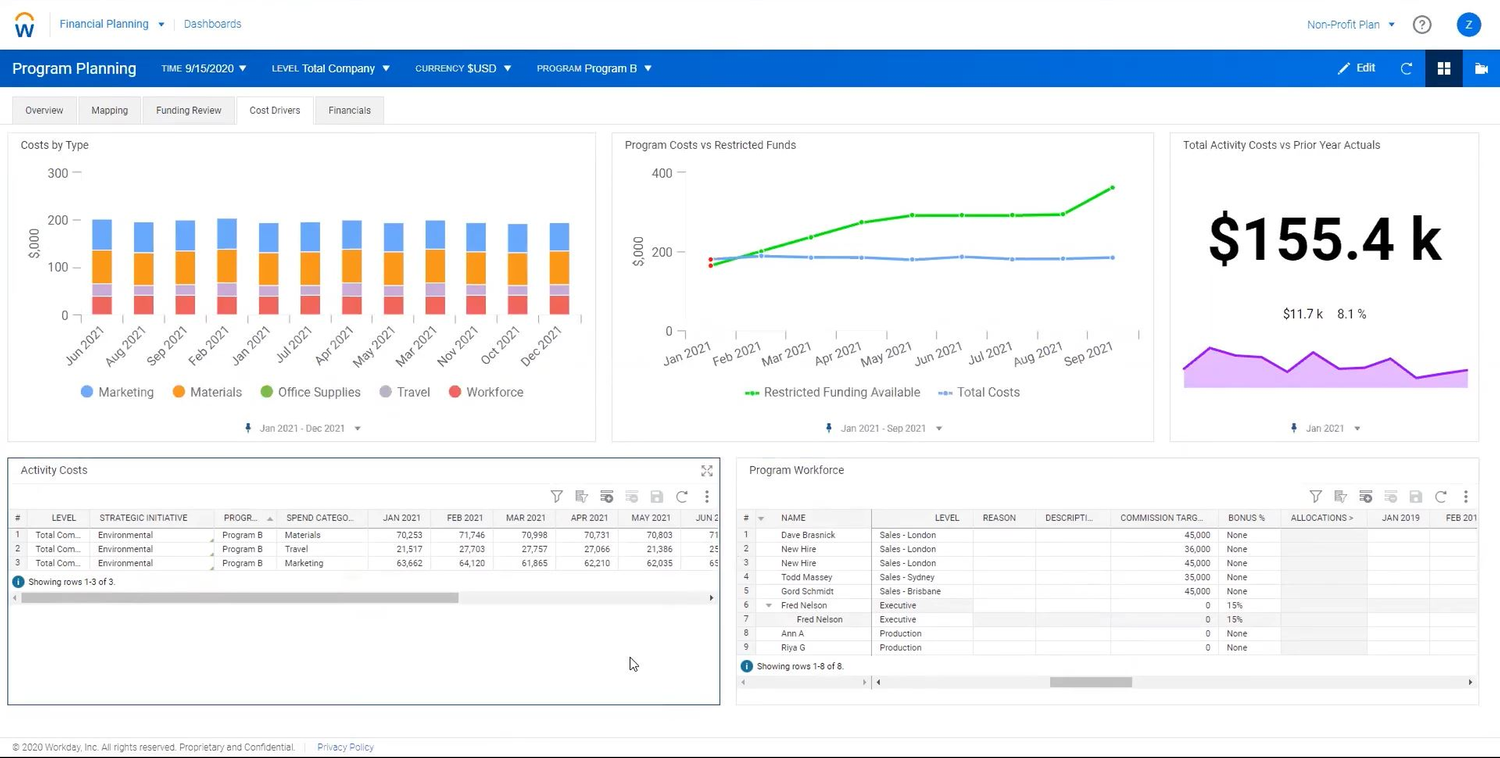Expand Activity Costs to full screen
This screenshot has width=1500, height=758.
click(707, 470)
